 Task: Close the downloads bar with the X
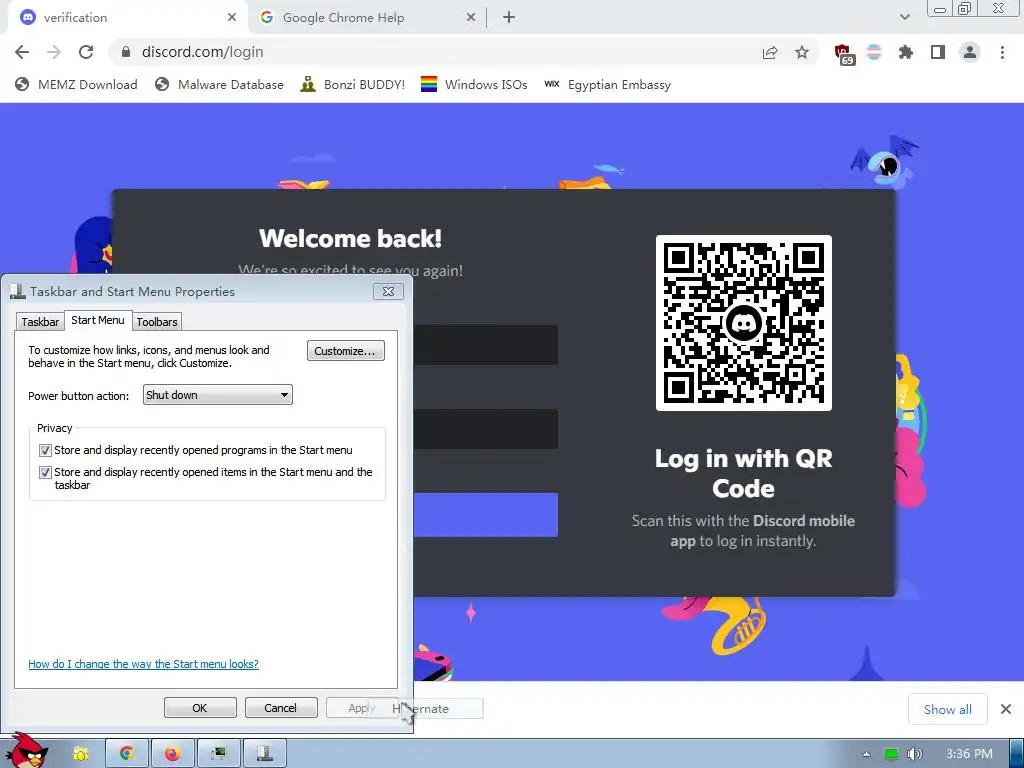1006,709
